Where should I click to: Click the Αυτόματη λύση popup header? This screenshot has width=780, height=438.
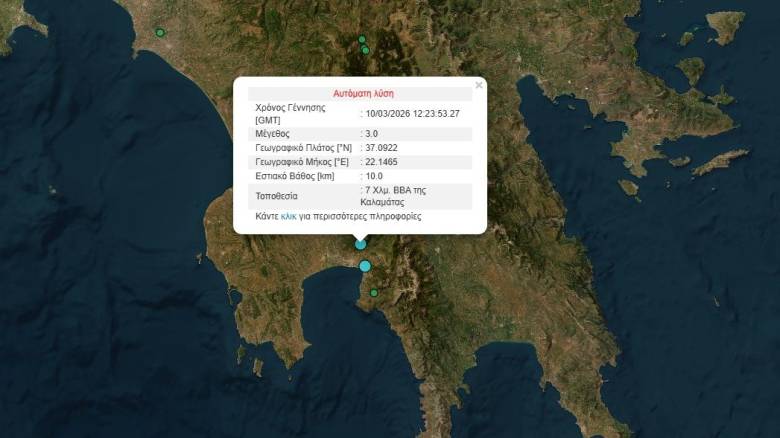coord(360,93)
